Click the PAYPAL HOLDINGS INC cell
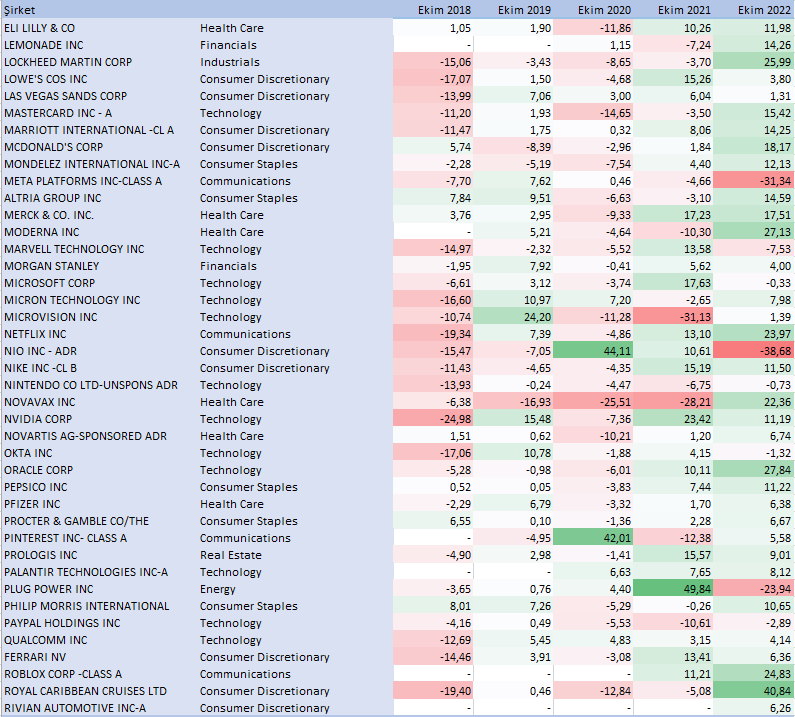 pos(62,623)
